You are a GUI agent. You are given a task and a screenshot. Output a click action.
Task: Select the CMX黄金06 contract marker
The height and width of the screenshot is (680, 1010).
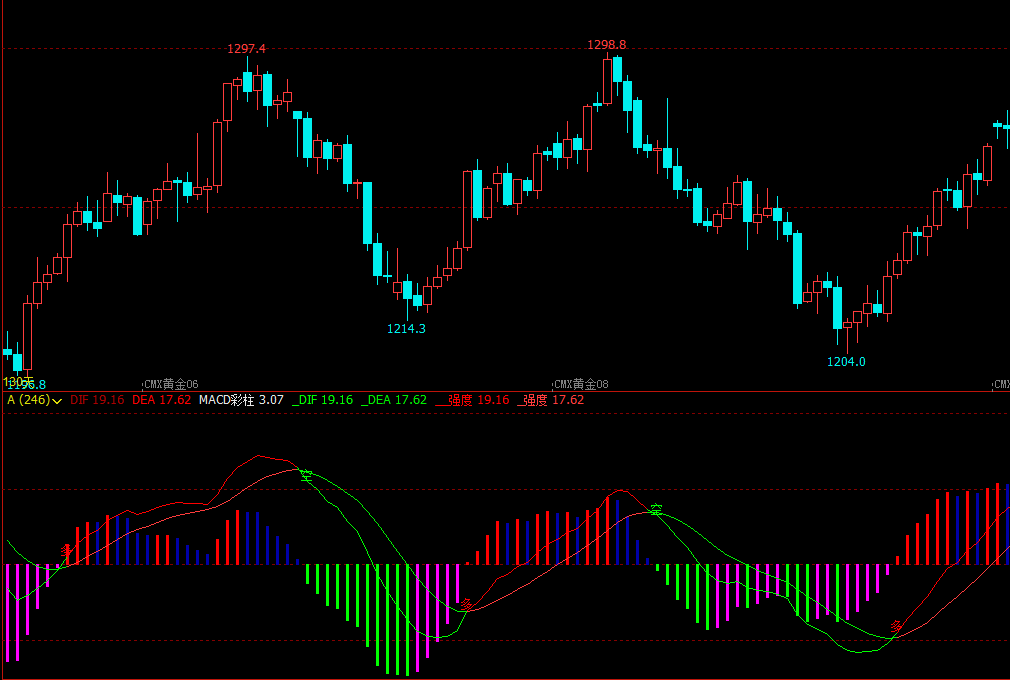coord(171,384)
